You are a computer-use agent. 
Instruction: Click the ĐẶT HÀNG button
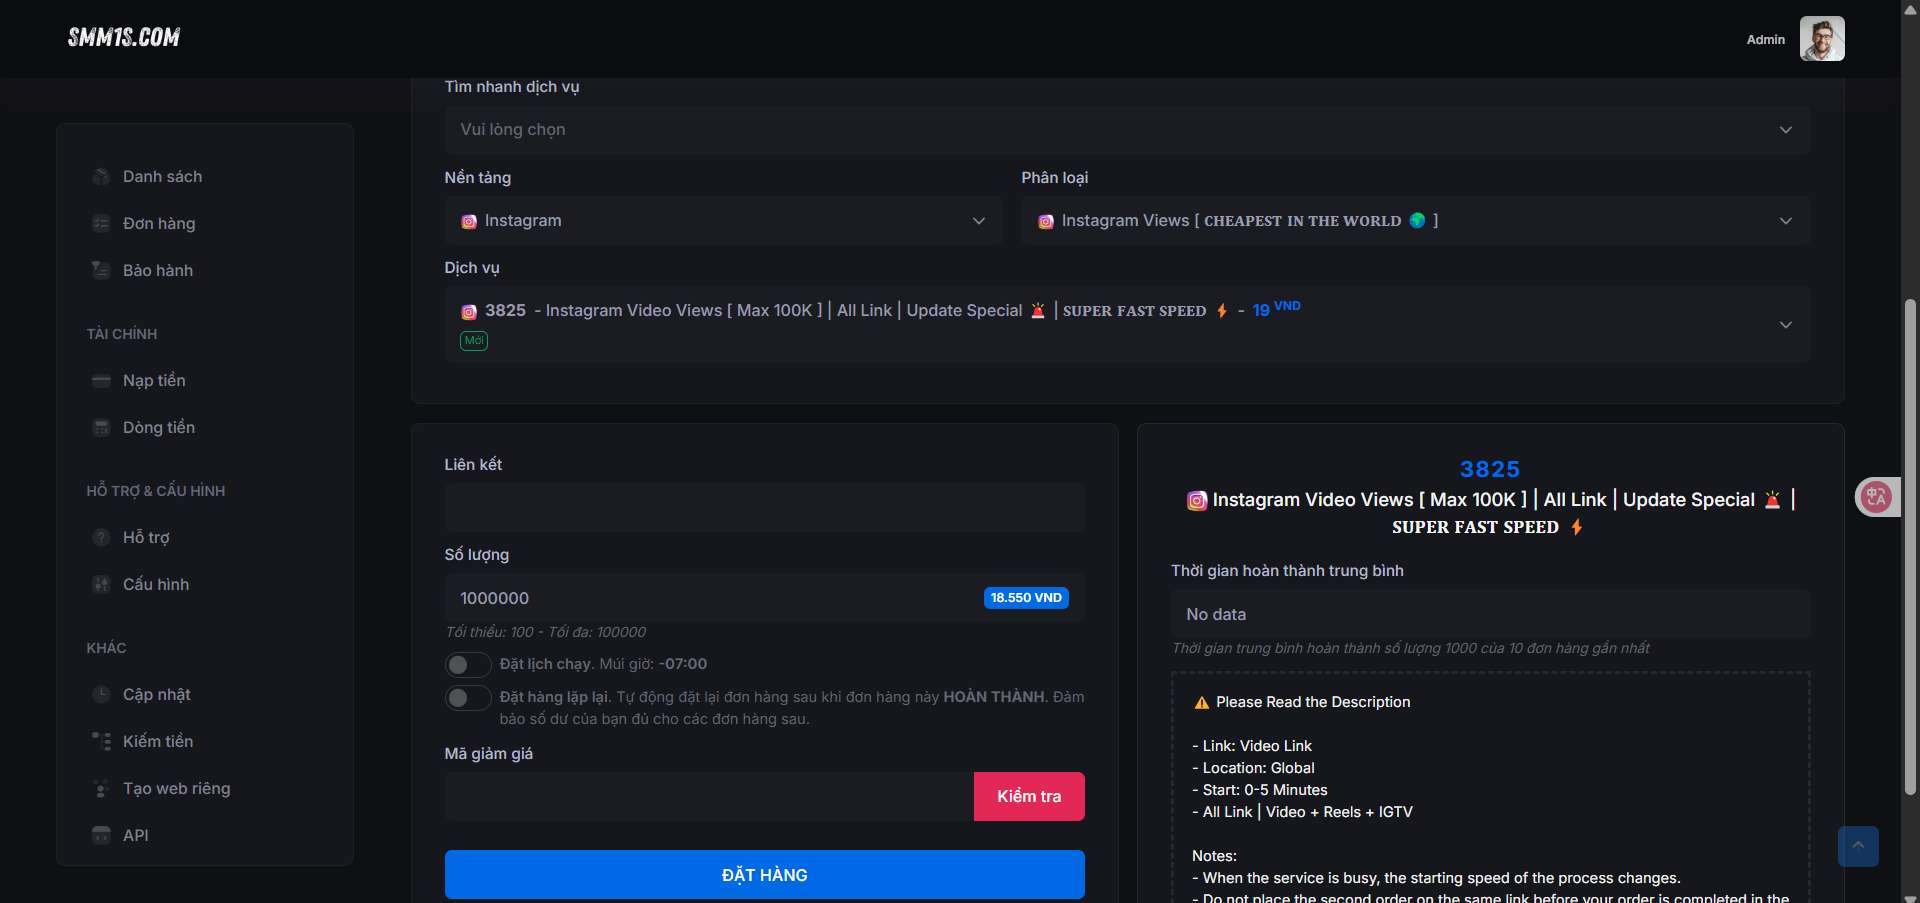(765, 875)
